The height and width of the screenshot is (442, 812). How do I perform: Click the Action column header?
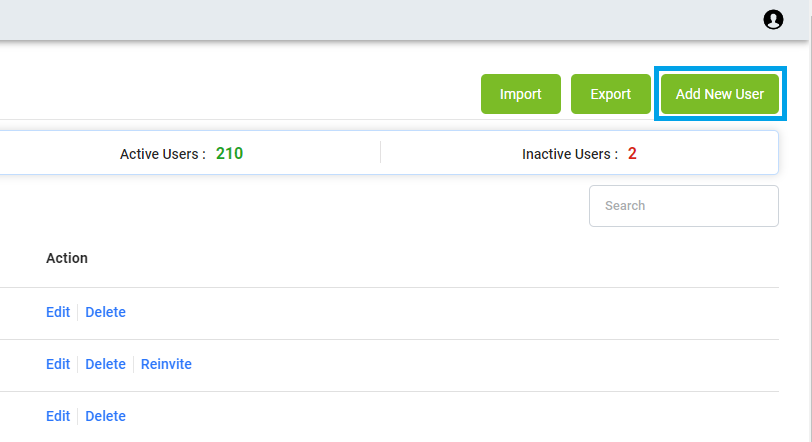coord(67,258)
